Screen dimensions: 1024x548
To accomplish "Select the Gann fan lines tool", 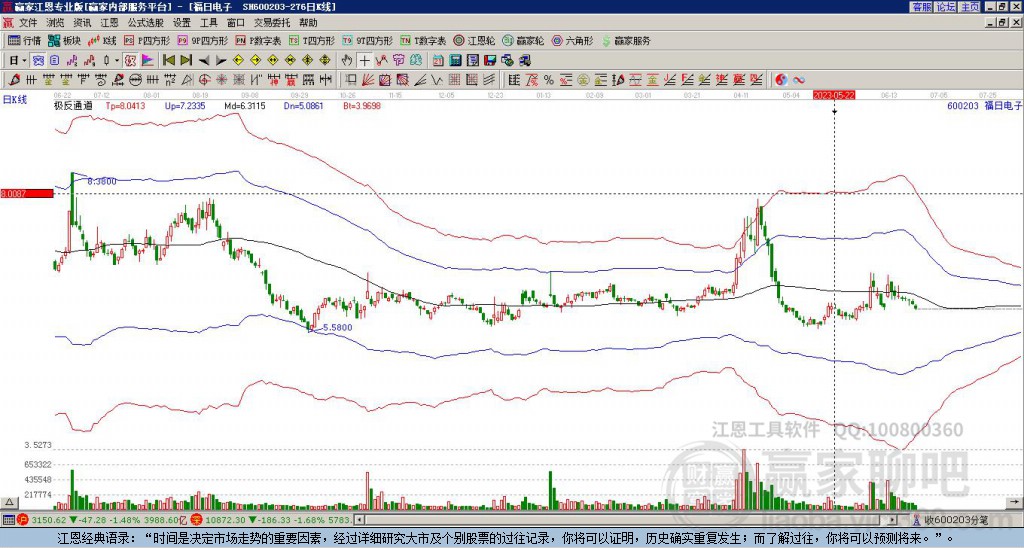I will (x=368, y=80).
